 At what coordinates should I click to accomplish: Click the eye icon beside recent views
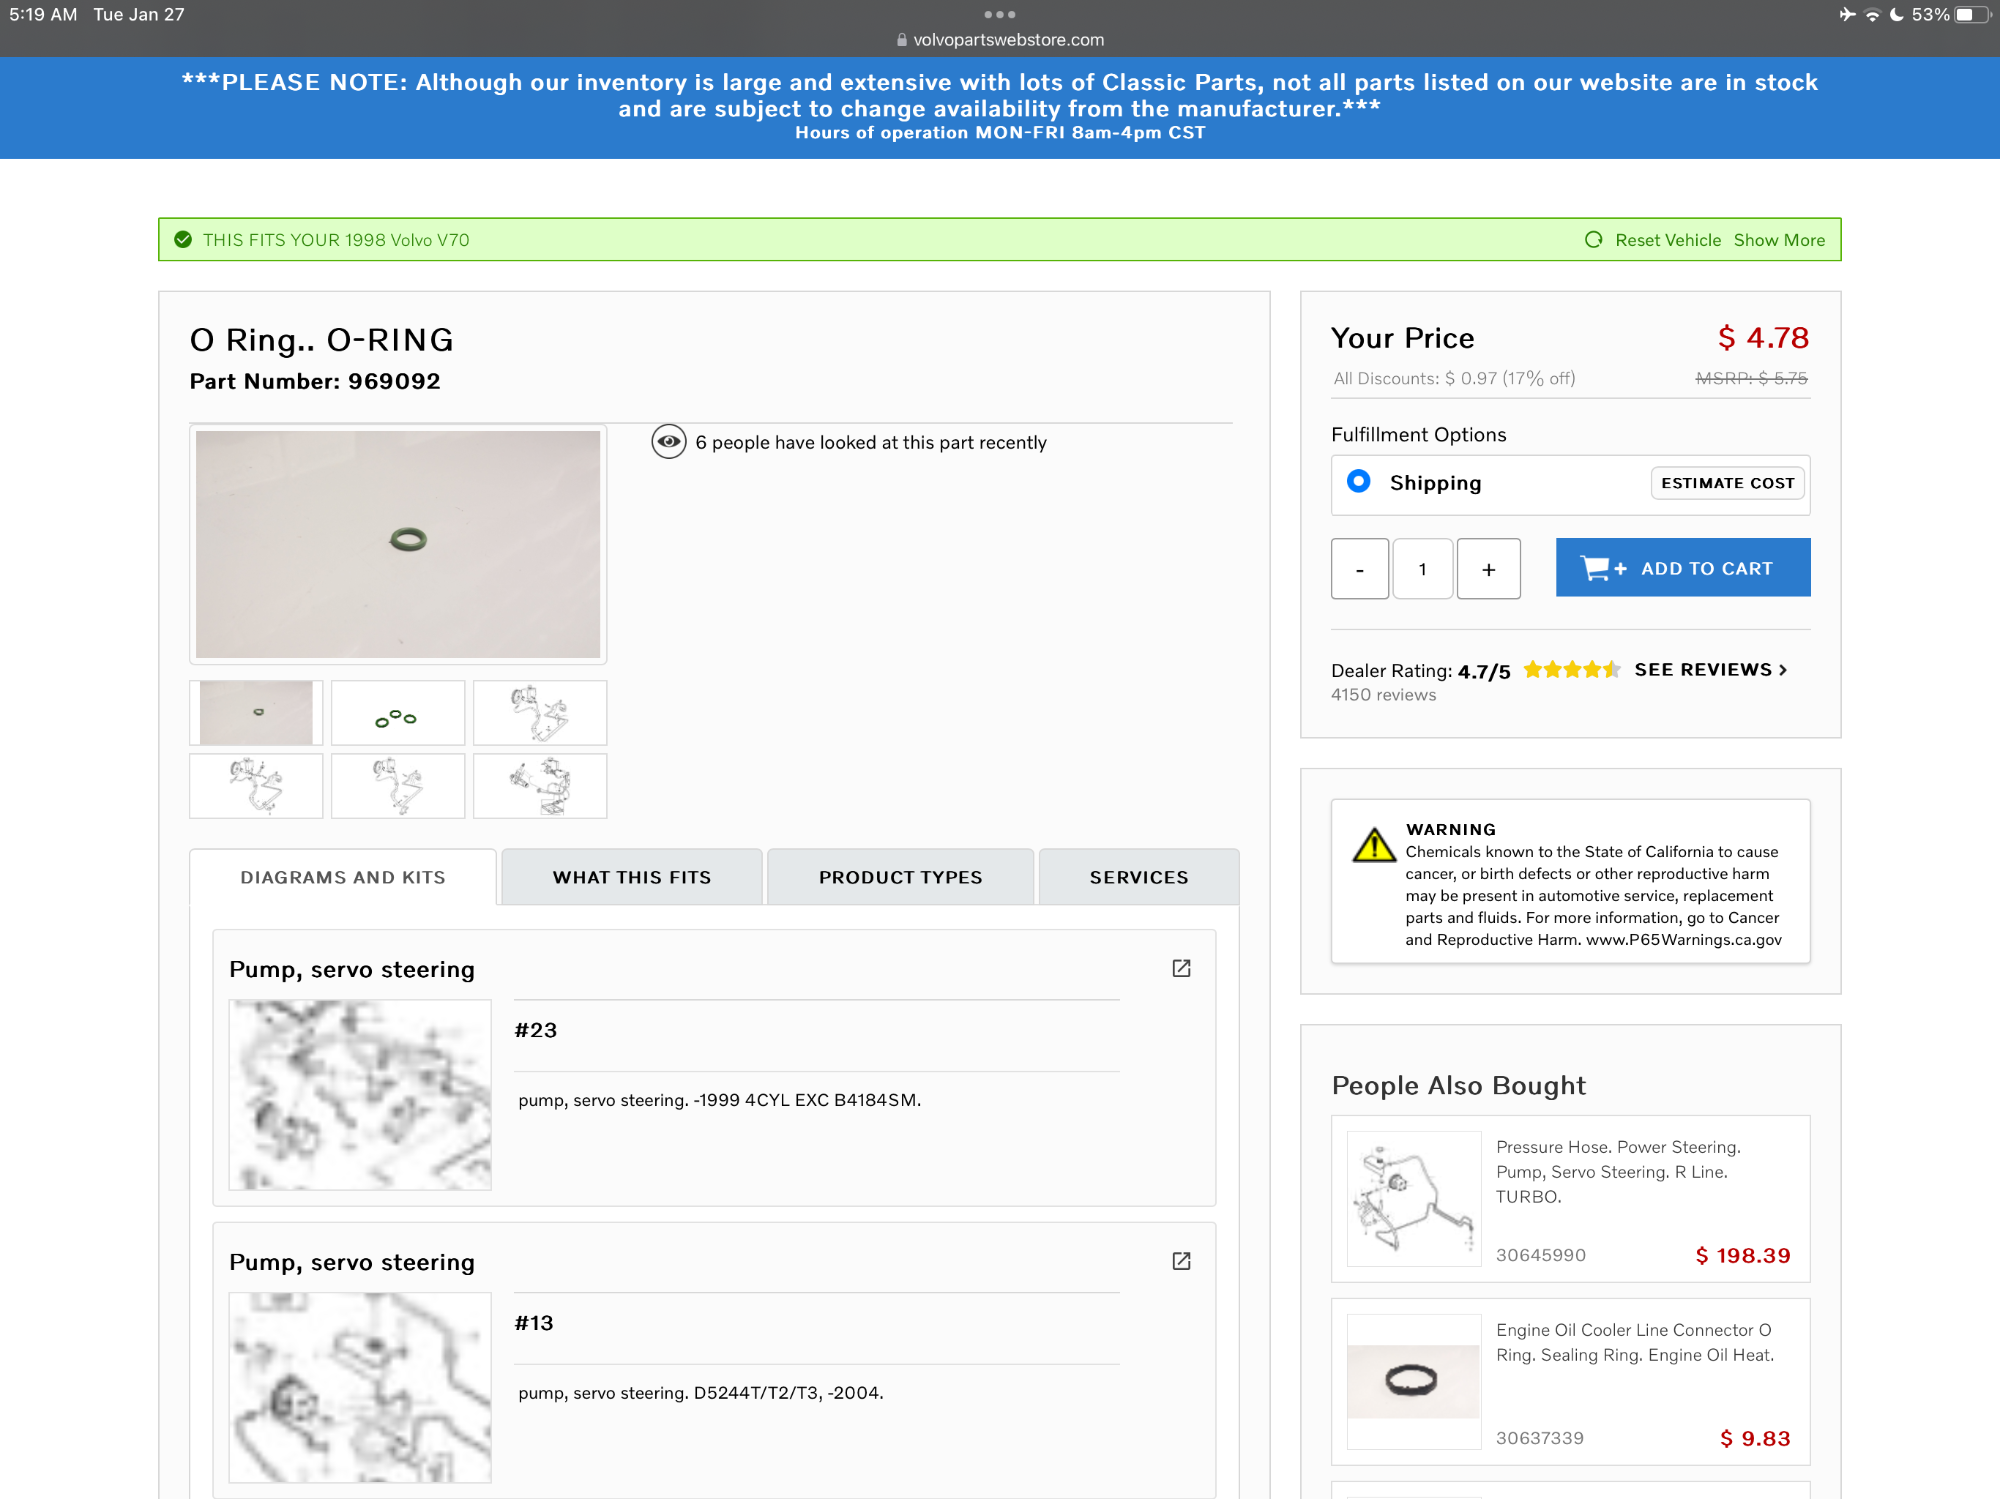(668, 441)
